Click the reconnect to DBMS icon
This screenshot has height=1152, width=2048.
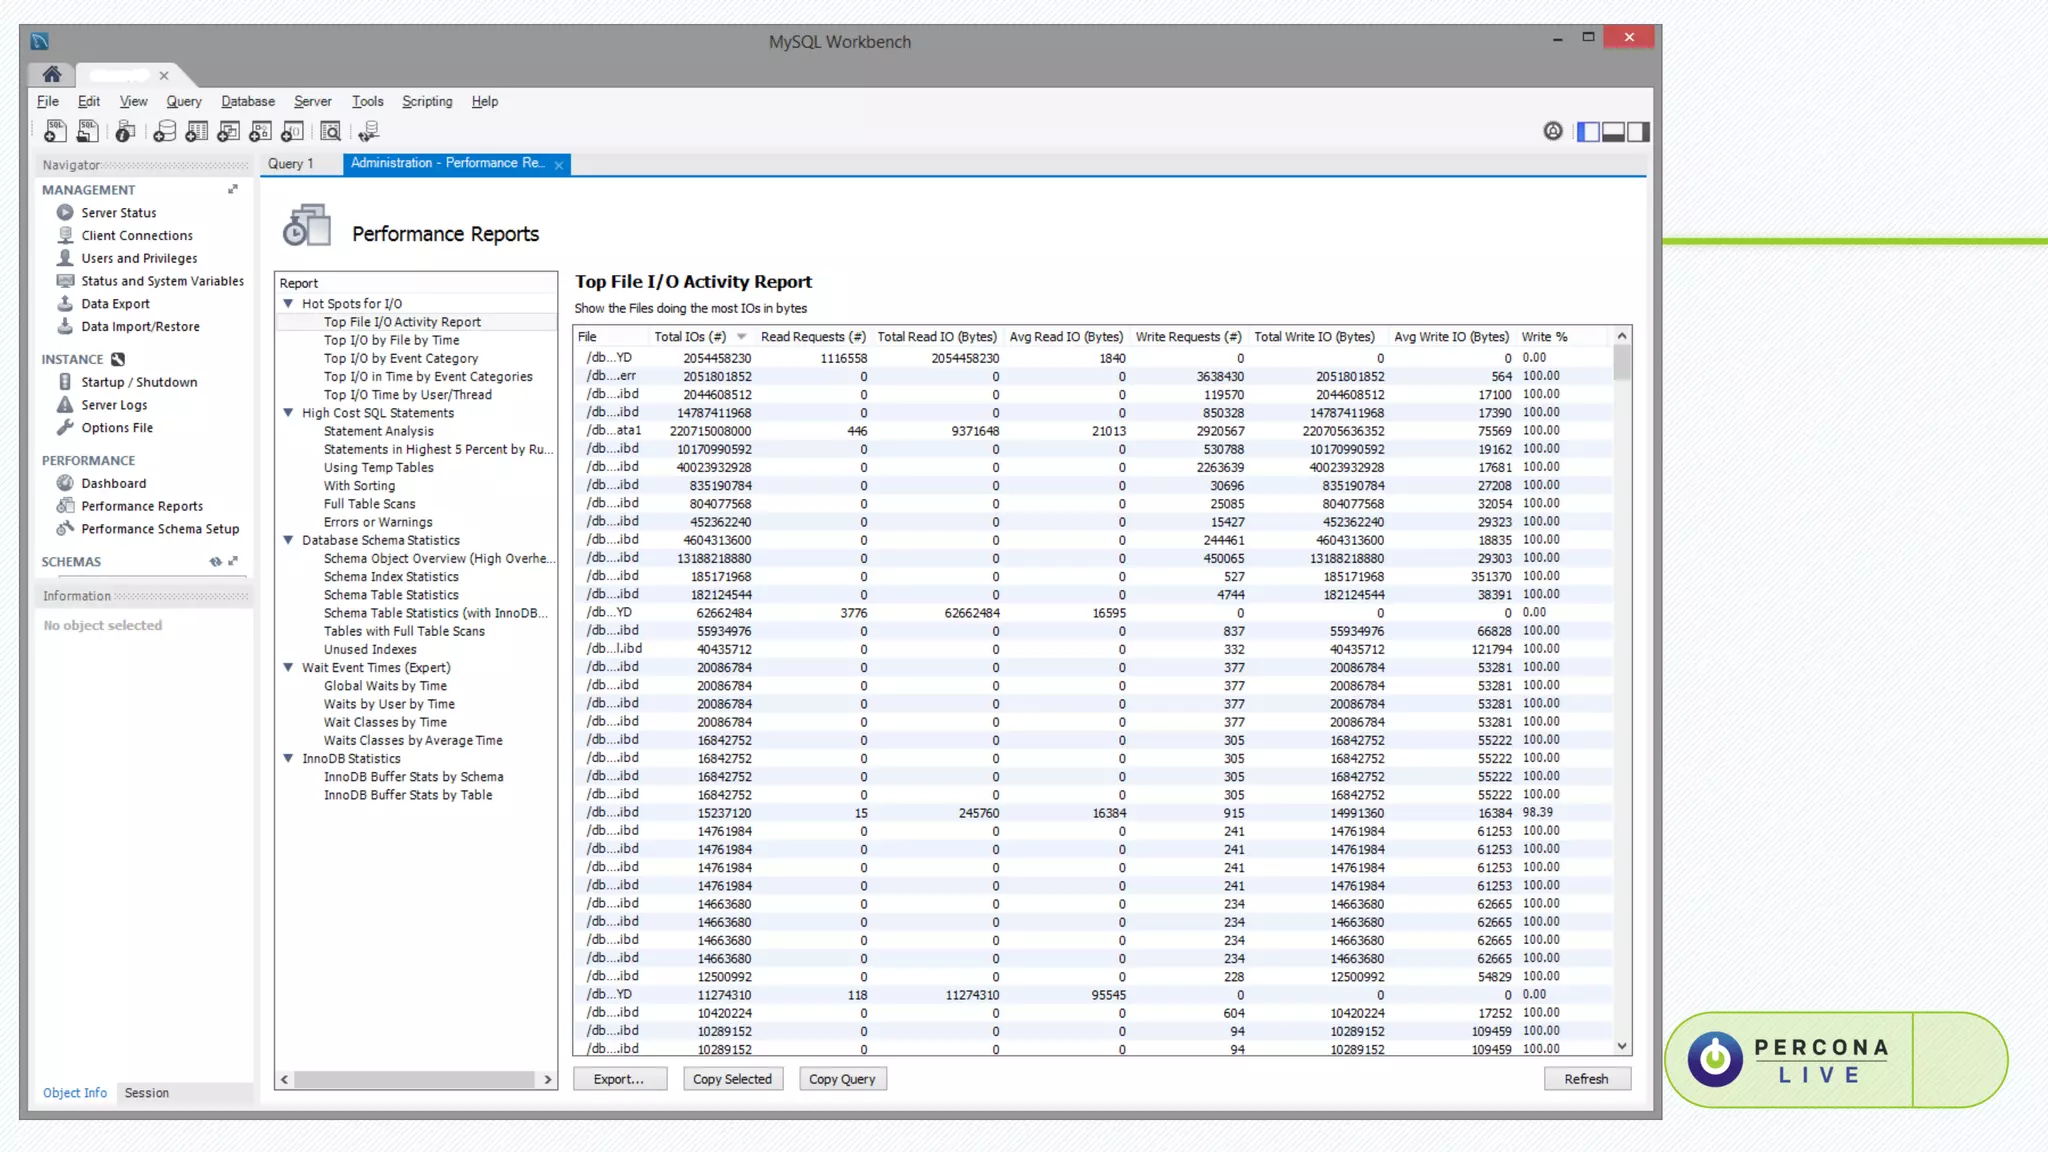tap(369, 131)
